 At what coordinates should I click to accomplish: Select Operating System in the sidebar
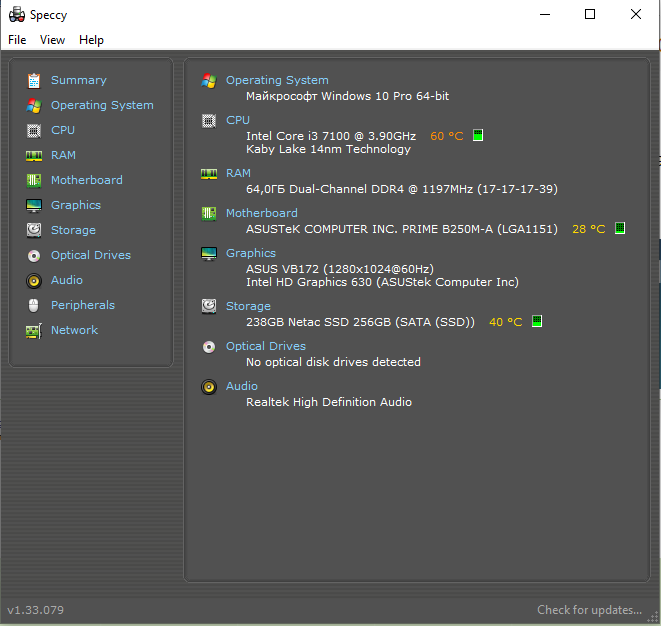point(102,105)
